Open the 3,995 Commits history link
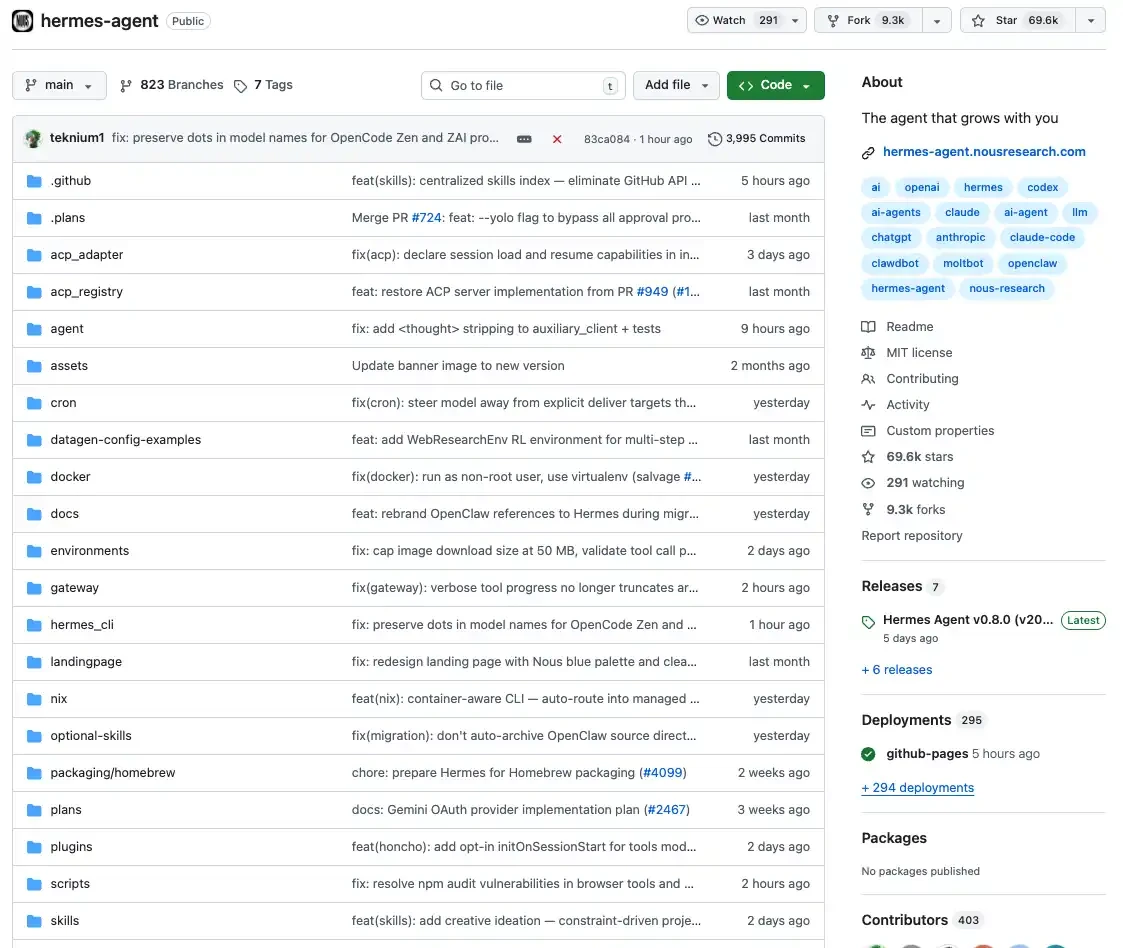The image size is (1123, 948). pyautogui.click(x=756, y=139)
